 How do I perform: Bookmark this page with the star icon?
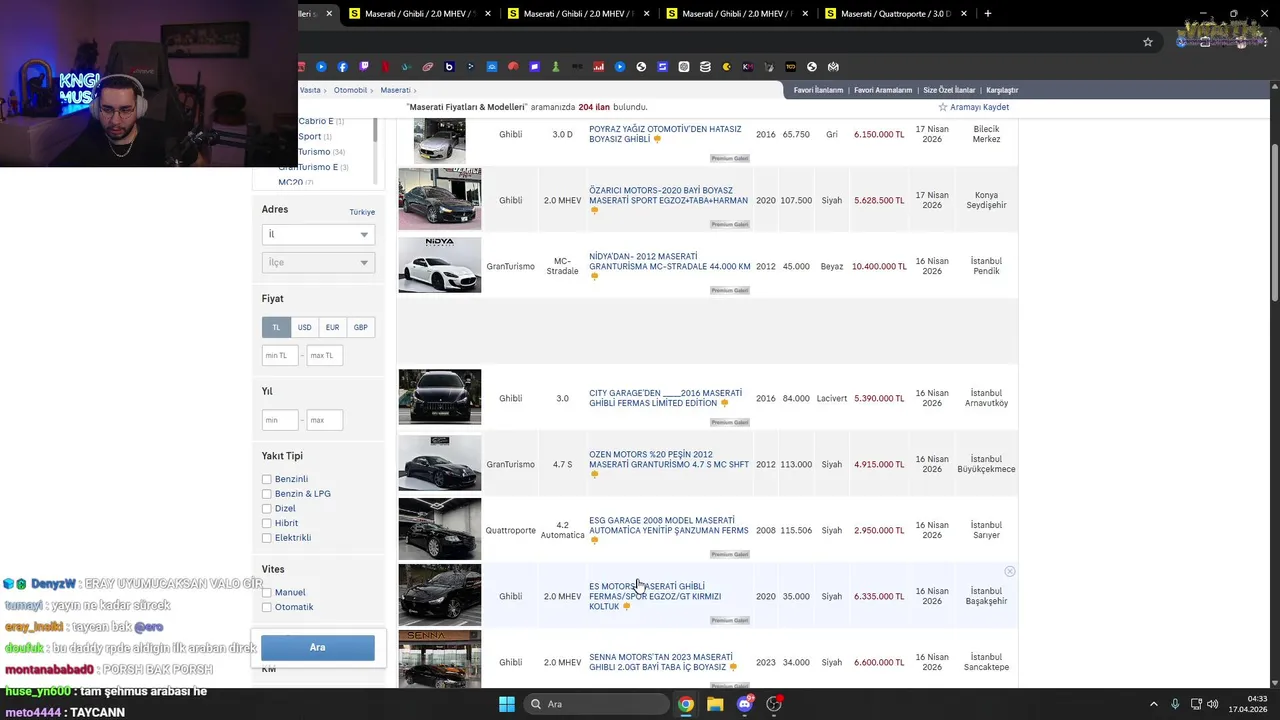(x=1148, y=42)
